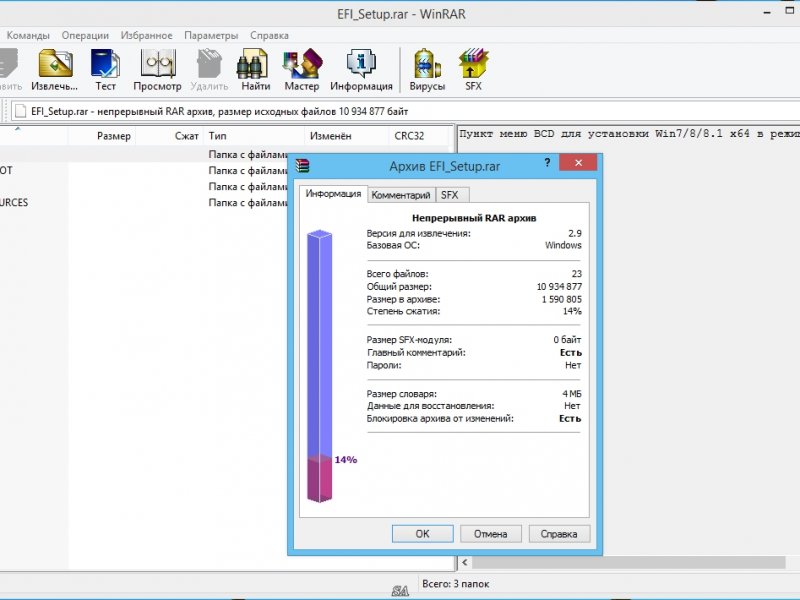Image resolution: width=800 pixels, height=600 pixels.
Task: Click the 'Версия для извлечения:' label
Action: click(418, 233)
